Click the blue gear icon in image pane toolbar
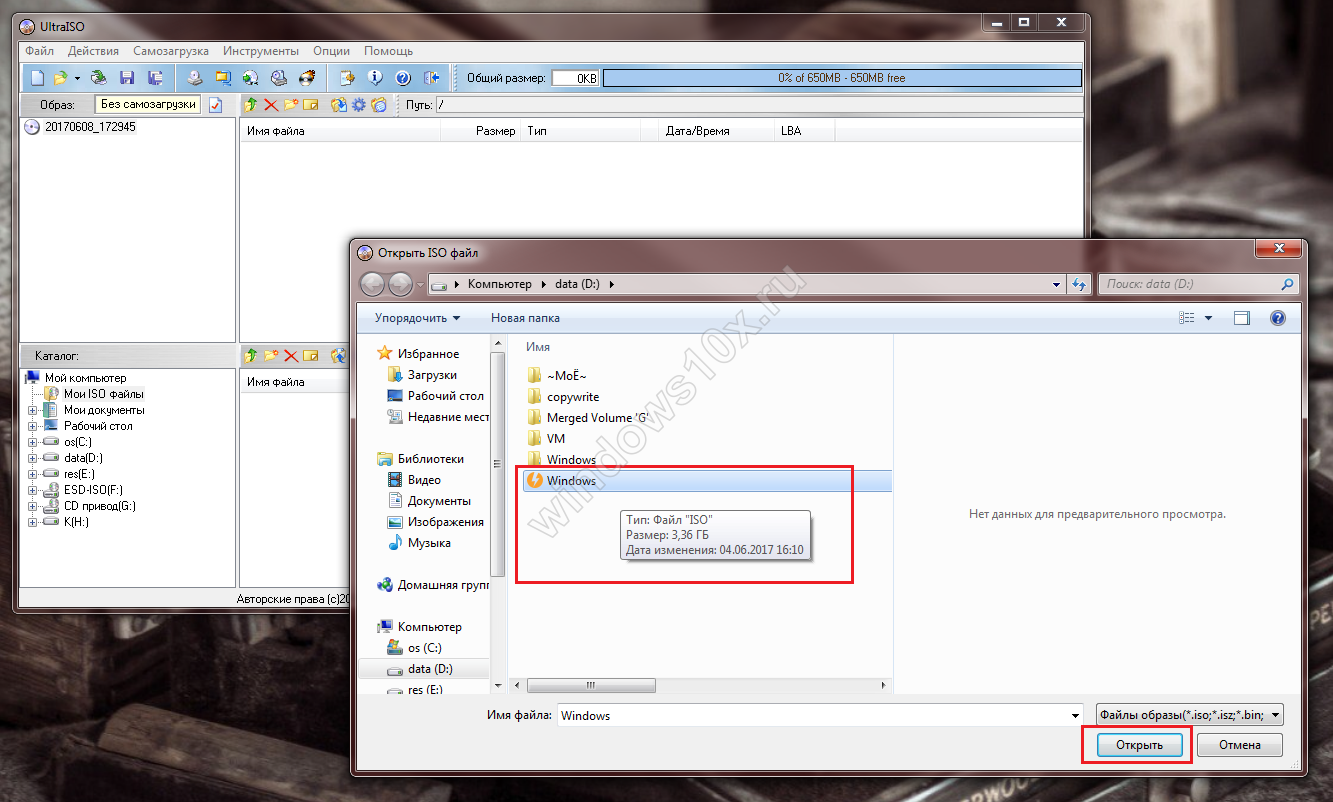 point(358,104)
